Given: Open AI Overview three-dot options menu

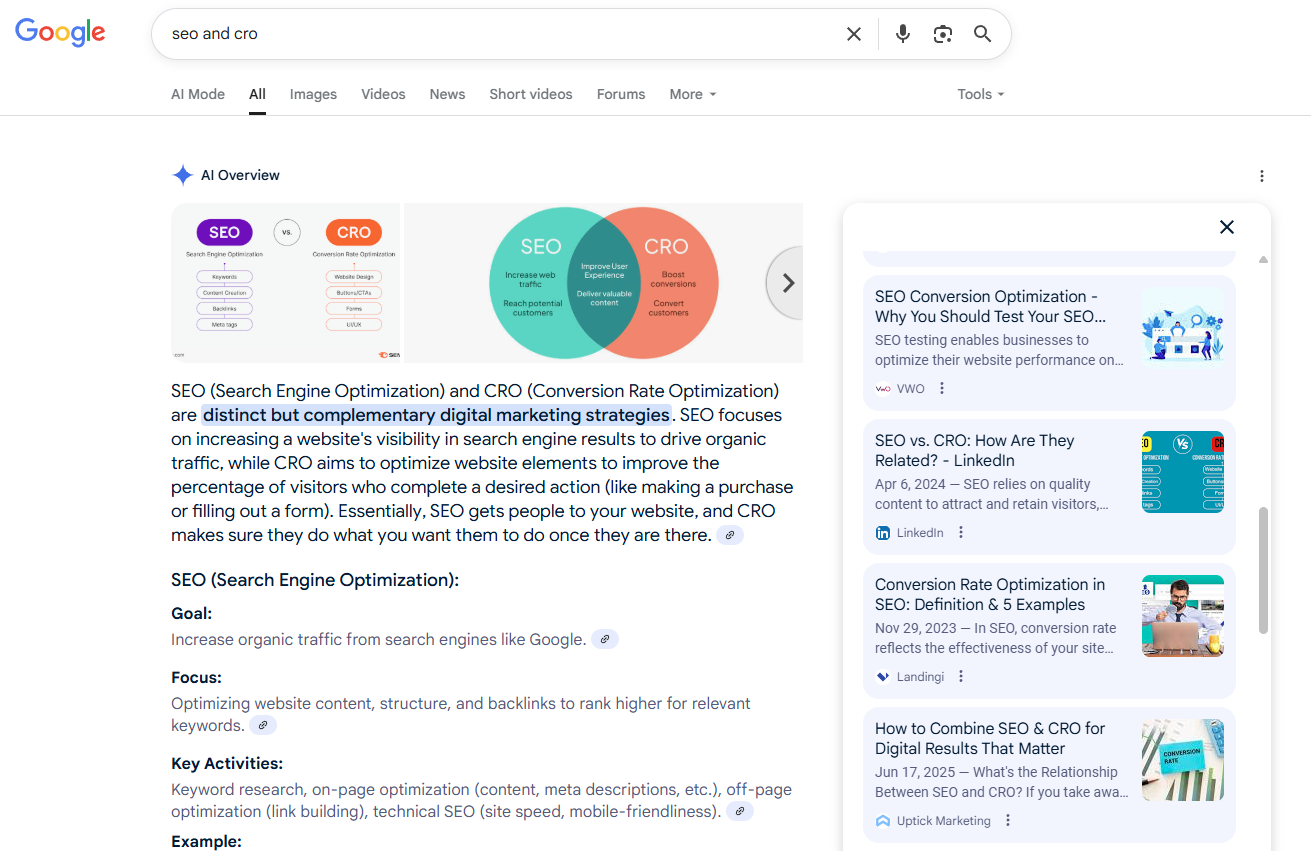Looking at the screenshot, I should (1261, 176).
